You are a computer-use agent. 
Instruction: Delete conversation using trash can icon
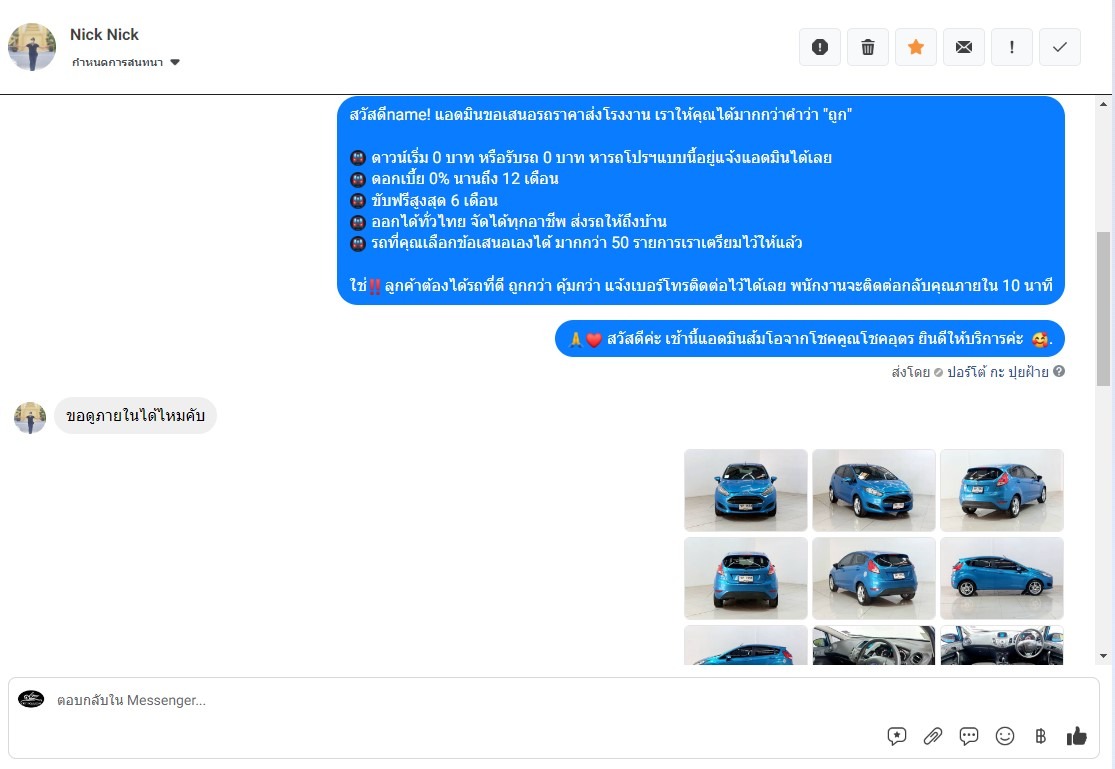(868, 47)
